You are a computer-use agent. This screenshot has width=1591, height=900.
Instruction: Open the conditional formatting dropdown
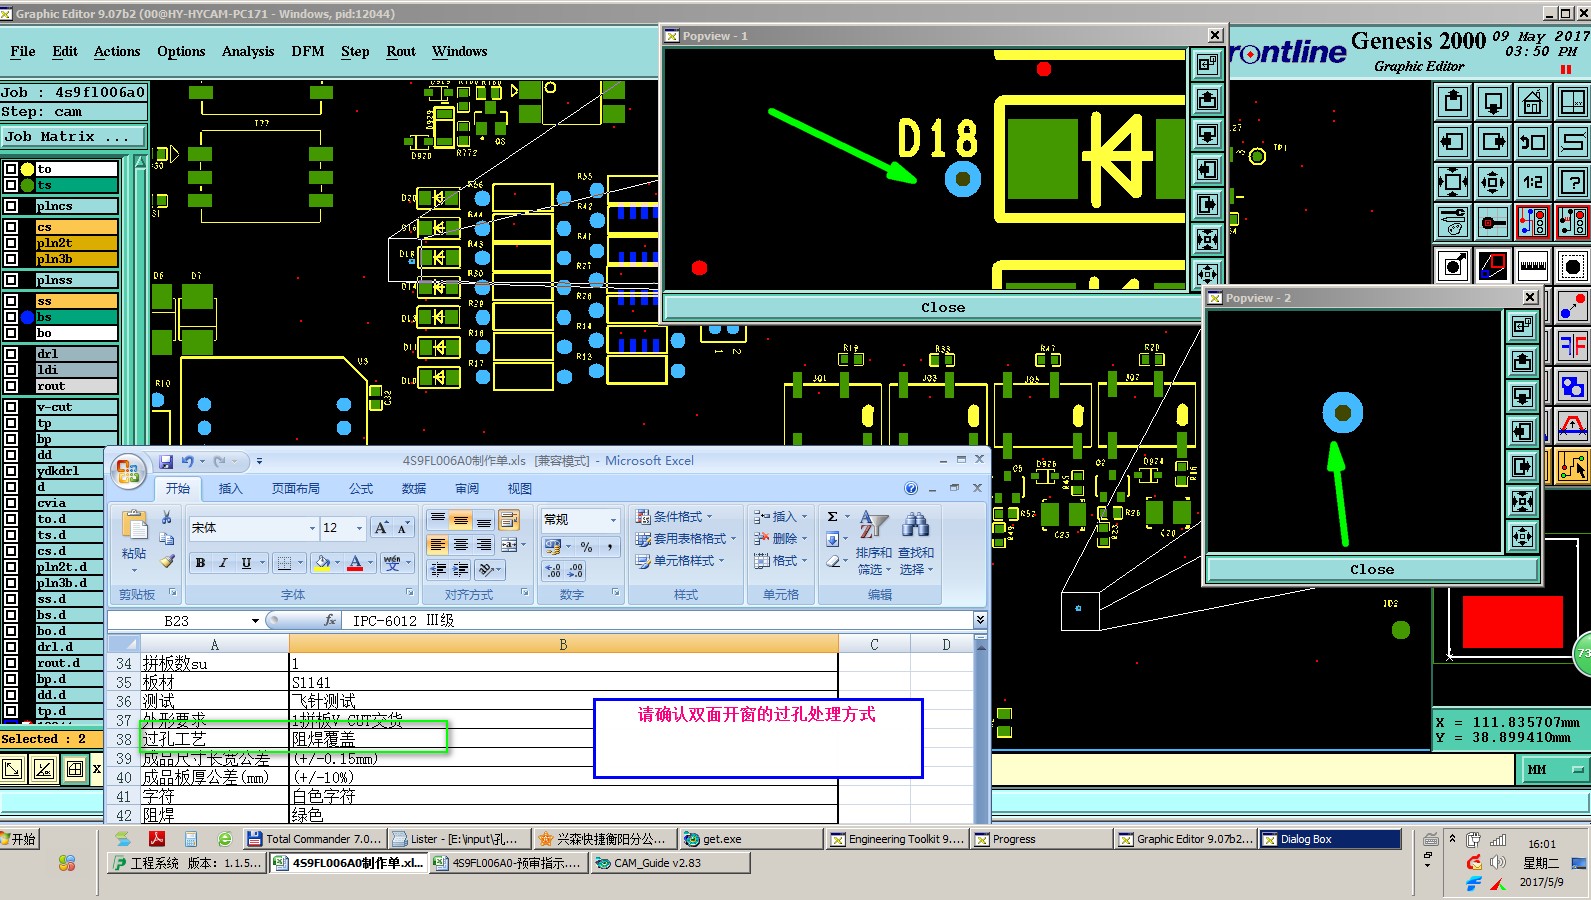674,517
